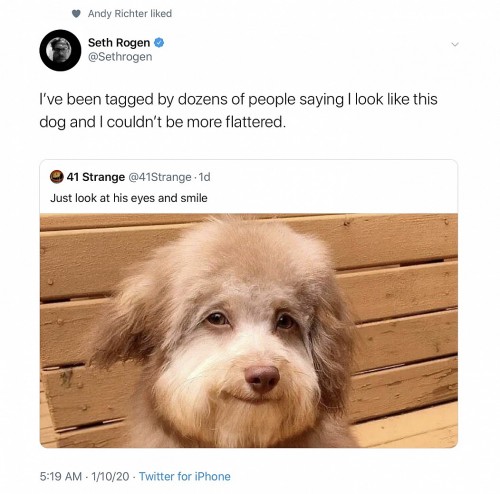Open the Twitter for iPhone link
The width and height of the screenshot is (500, 494).
coord(185,476)
